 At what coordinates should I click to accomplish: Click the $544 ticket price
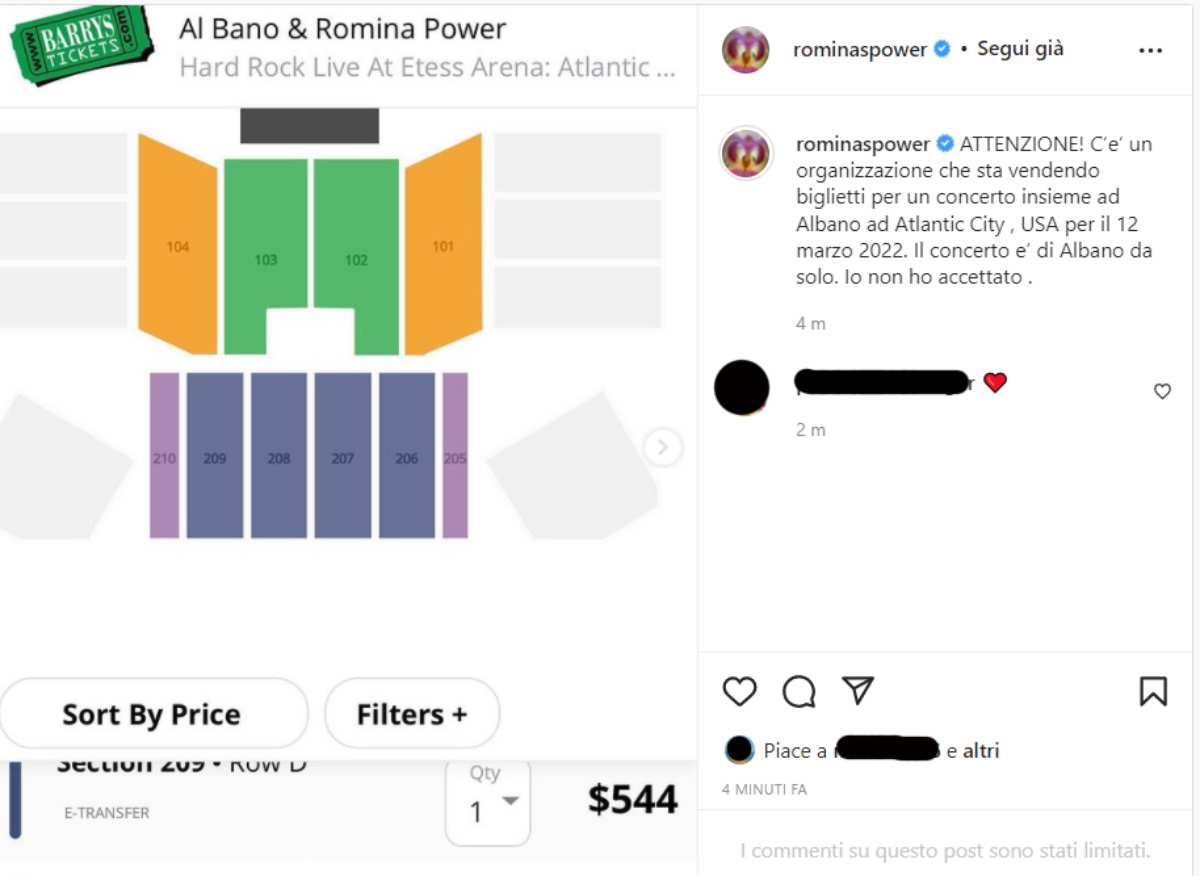point(632,799)
